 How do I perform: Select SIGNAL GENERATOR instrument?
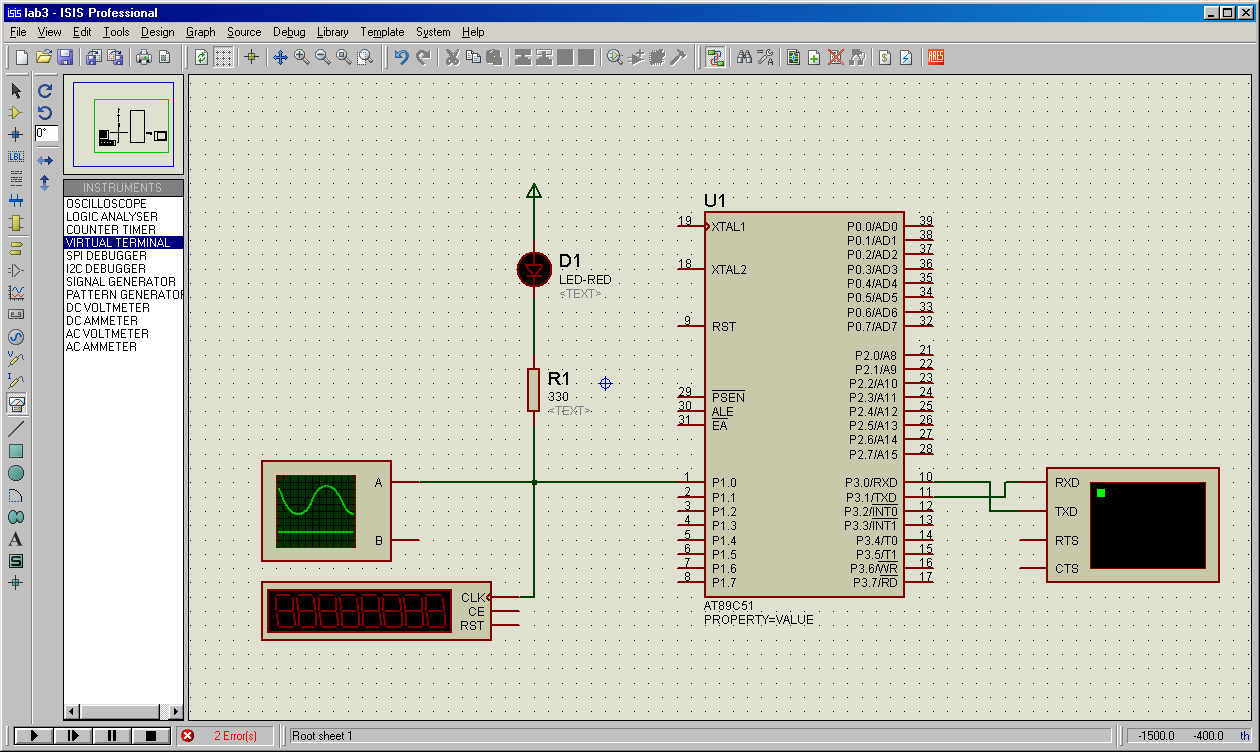pyautogui.click(x=123, y=282)
